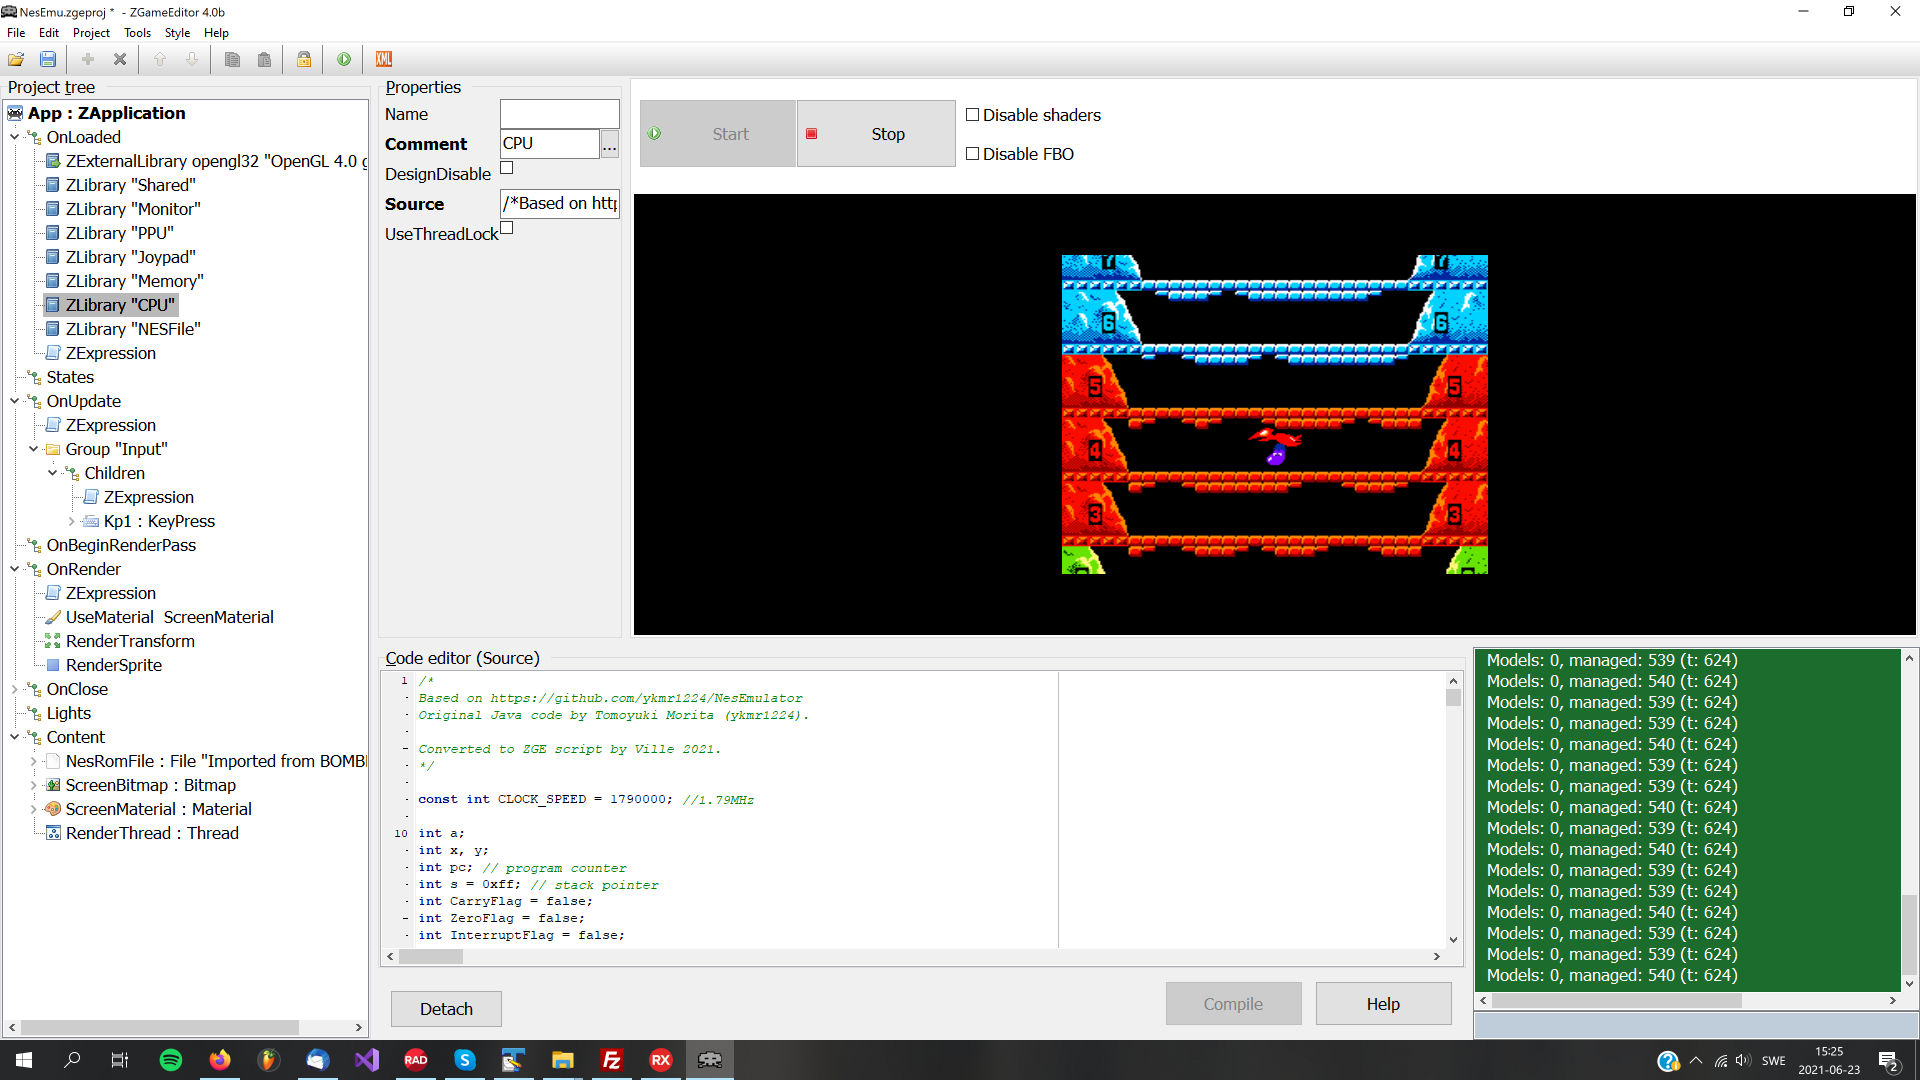The height and width of the screenshot is (1080, 1920).
Task: Open Skype from the taskbar
Action: click(465, 1060)
